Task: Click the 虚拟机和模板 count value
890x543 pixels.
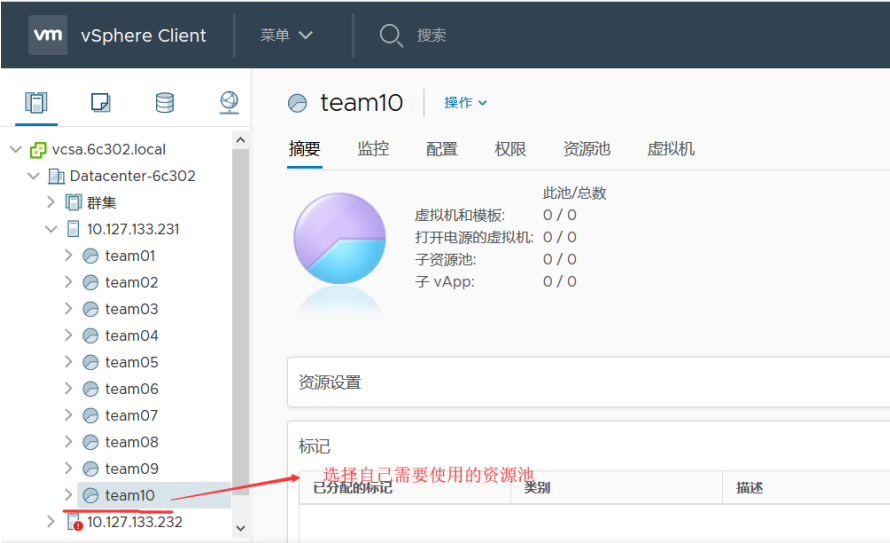Action: 560,215
